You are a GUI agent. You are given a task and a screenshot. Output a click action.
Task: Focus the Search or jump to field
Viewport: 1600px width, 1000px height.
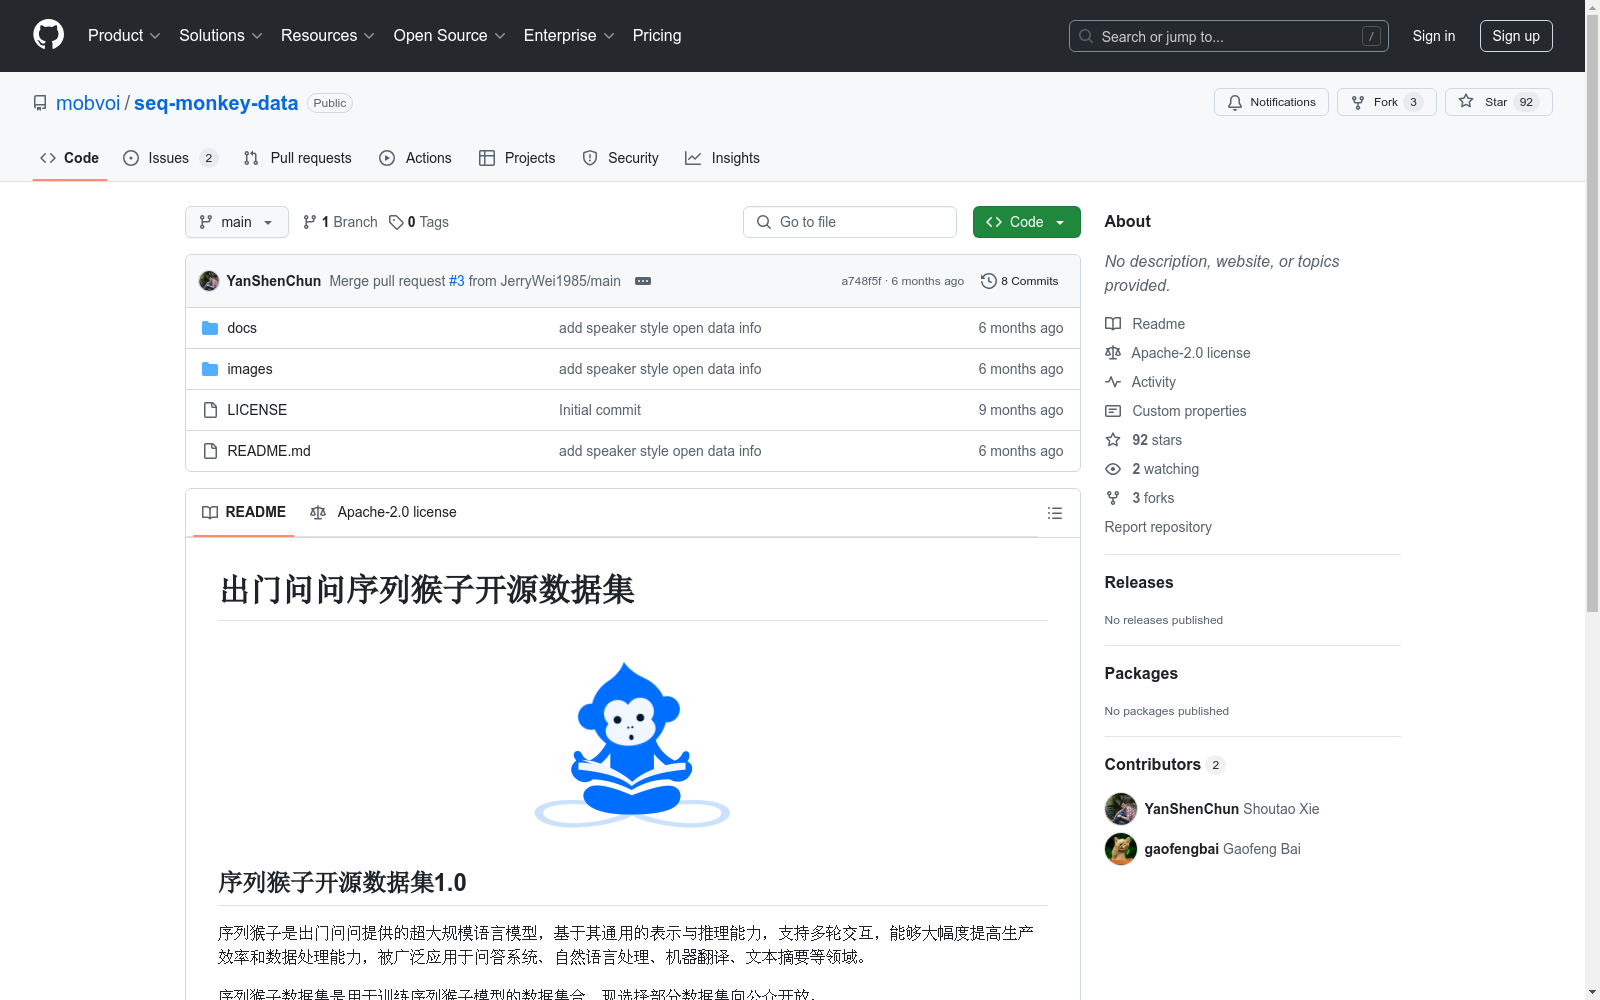[x=1228, y=36]
